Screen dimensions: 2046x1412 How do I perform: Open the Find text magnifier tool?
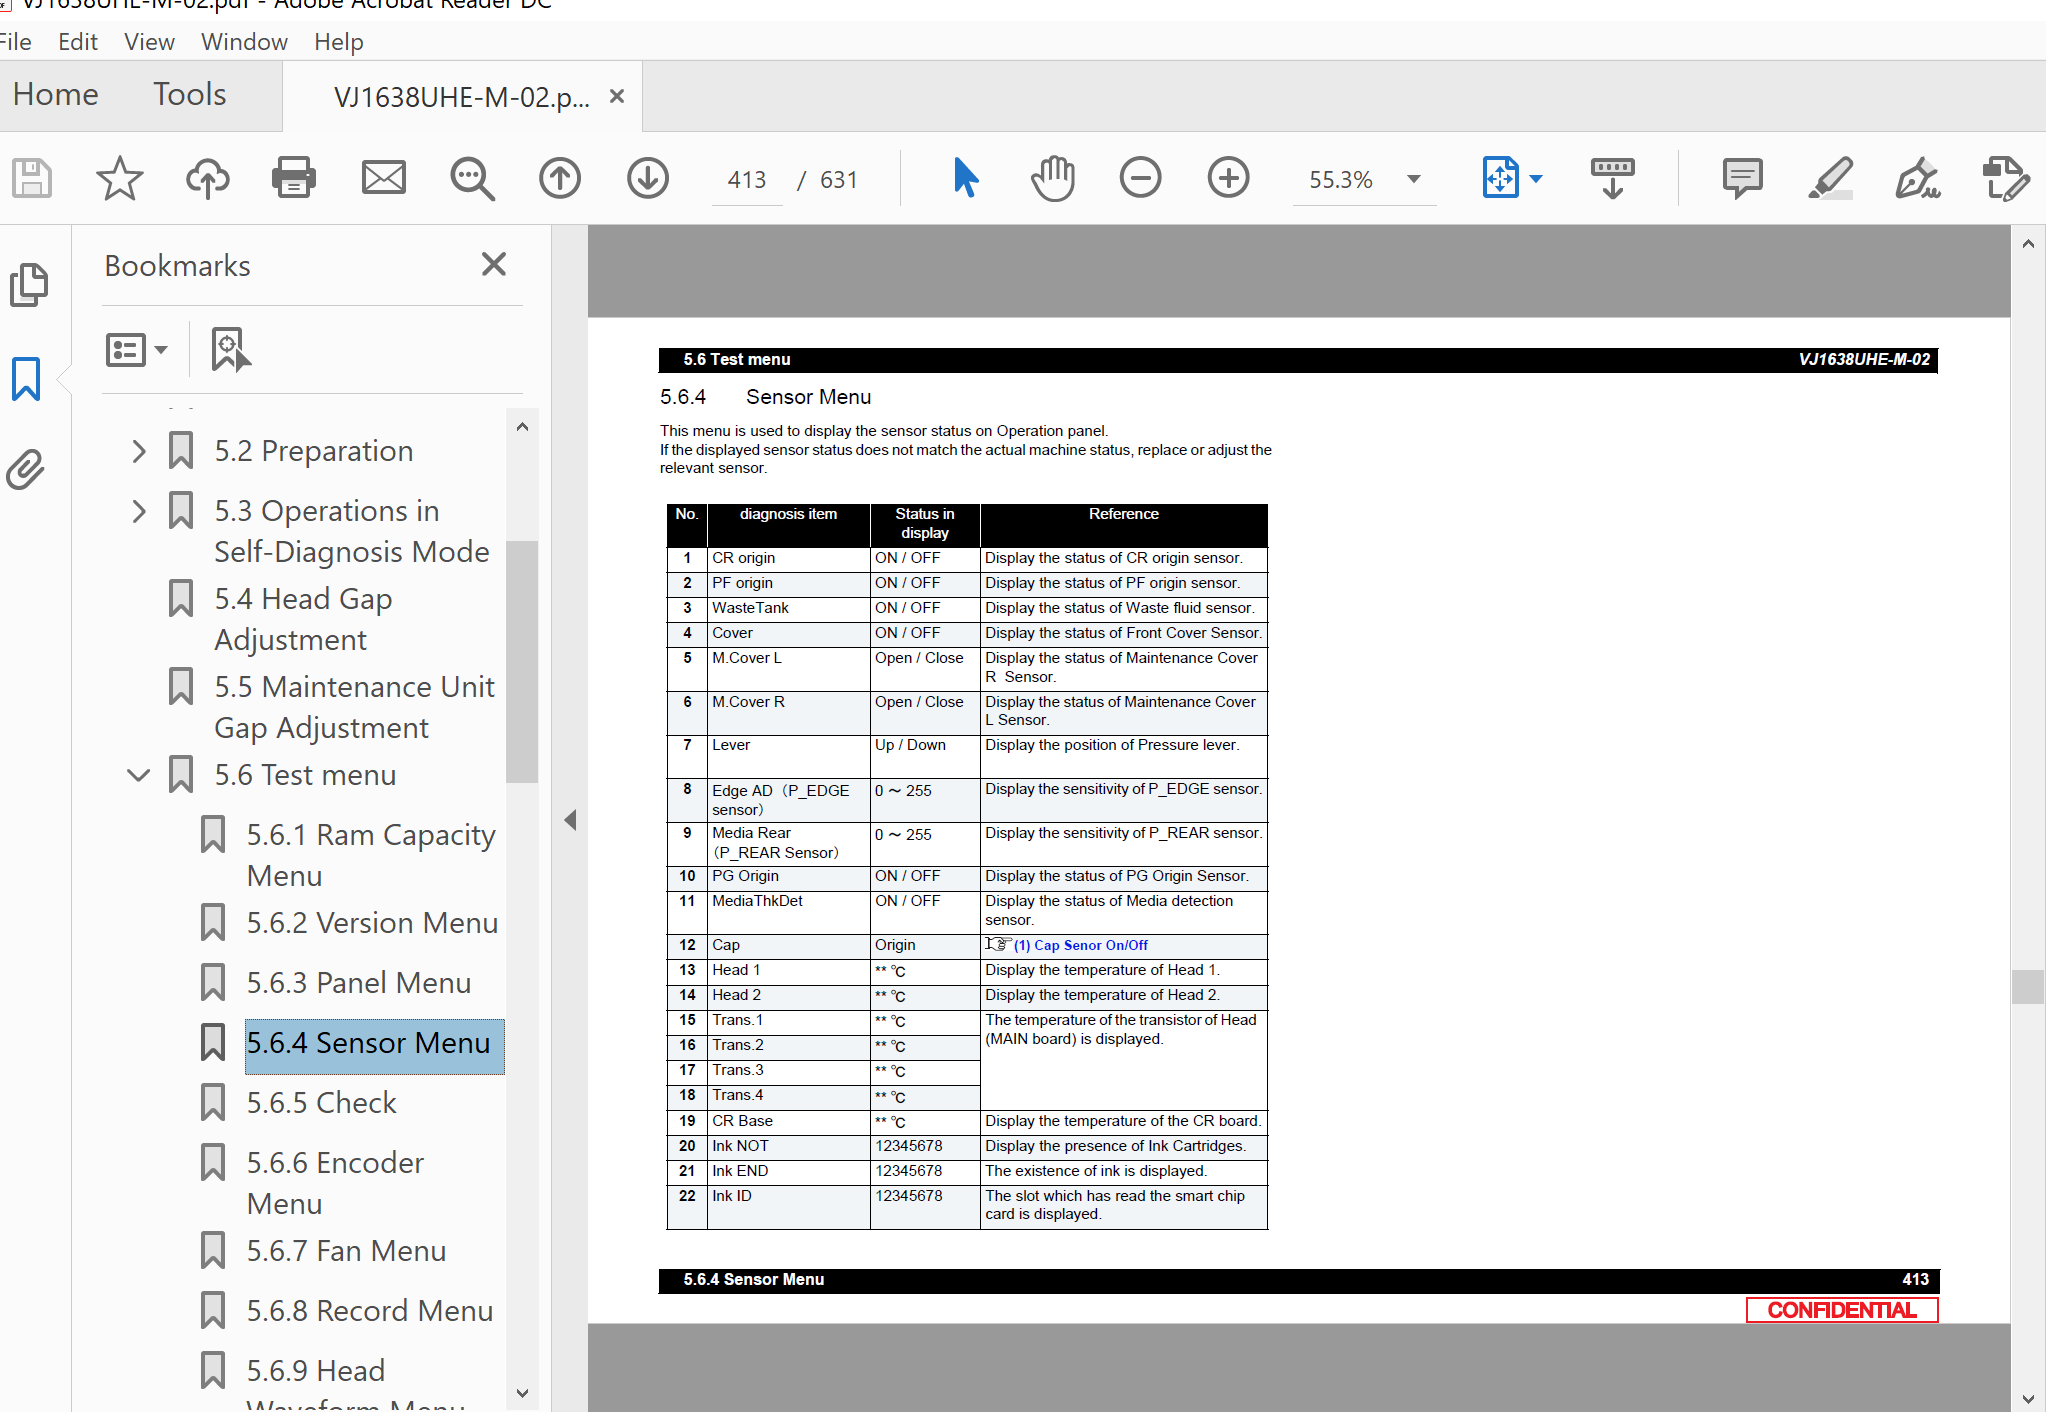pyautogui.click(x=472, y=179)
